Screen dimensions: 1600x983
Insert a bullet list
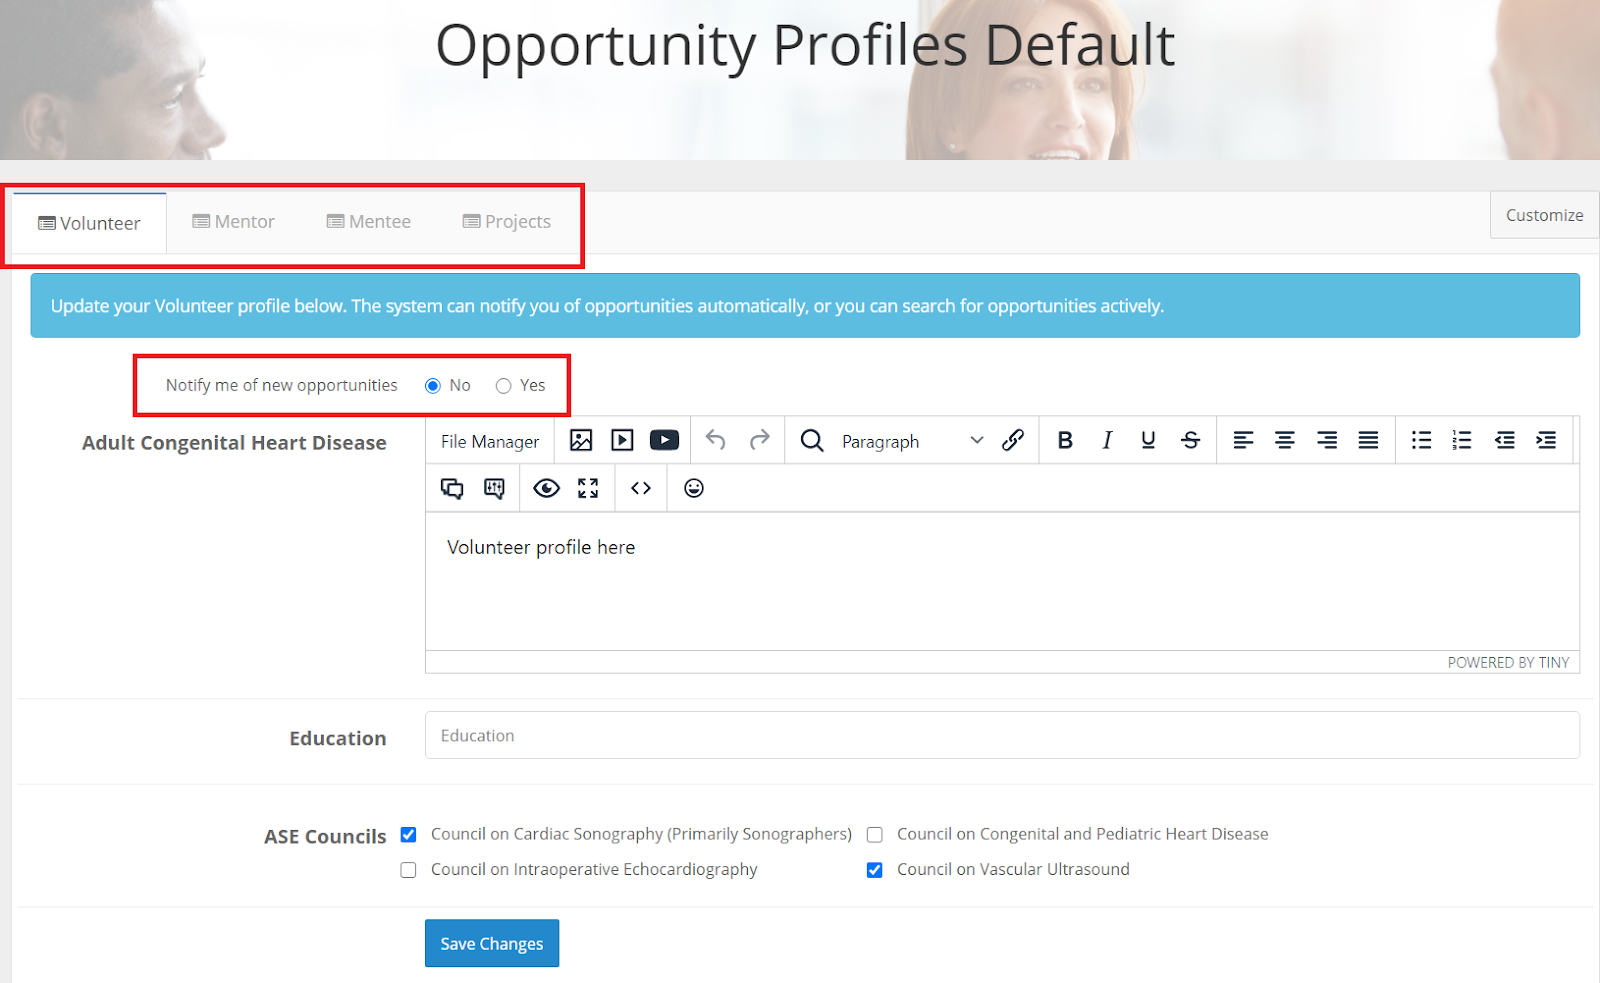(1421, 440)
